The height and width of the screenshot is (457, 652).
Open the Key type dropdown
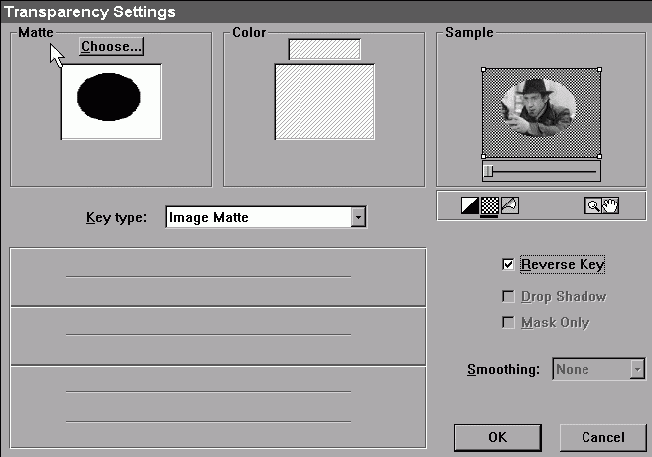[x=359, y=217]
